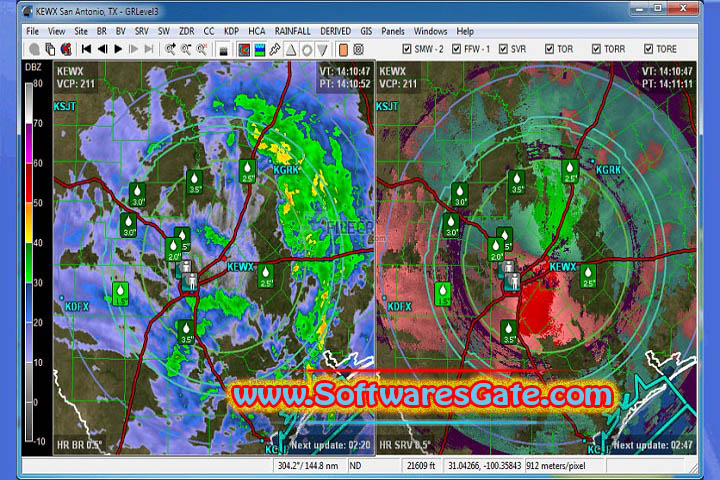The height and width of the screenshot is (480, 720).
Task: Open the Windows menu
Action: 430,31
